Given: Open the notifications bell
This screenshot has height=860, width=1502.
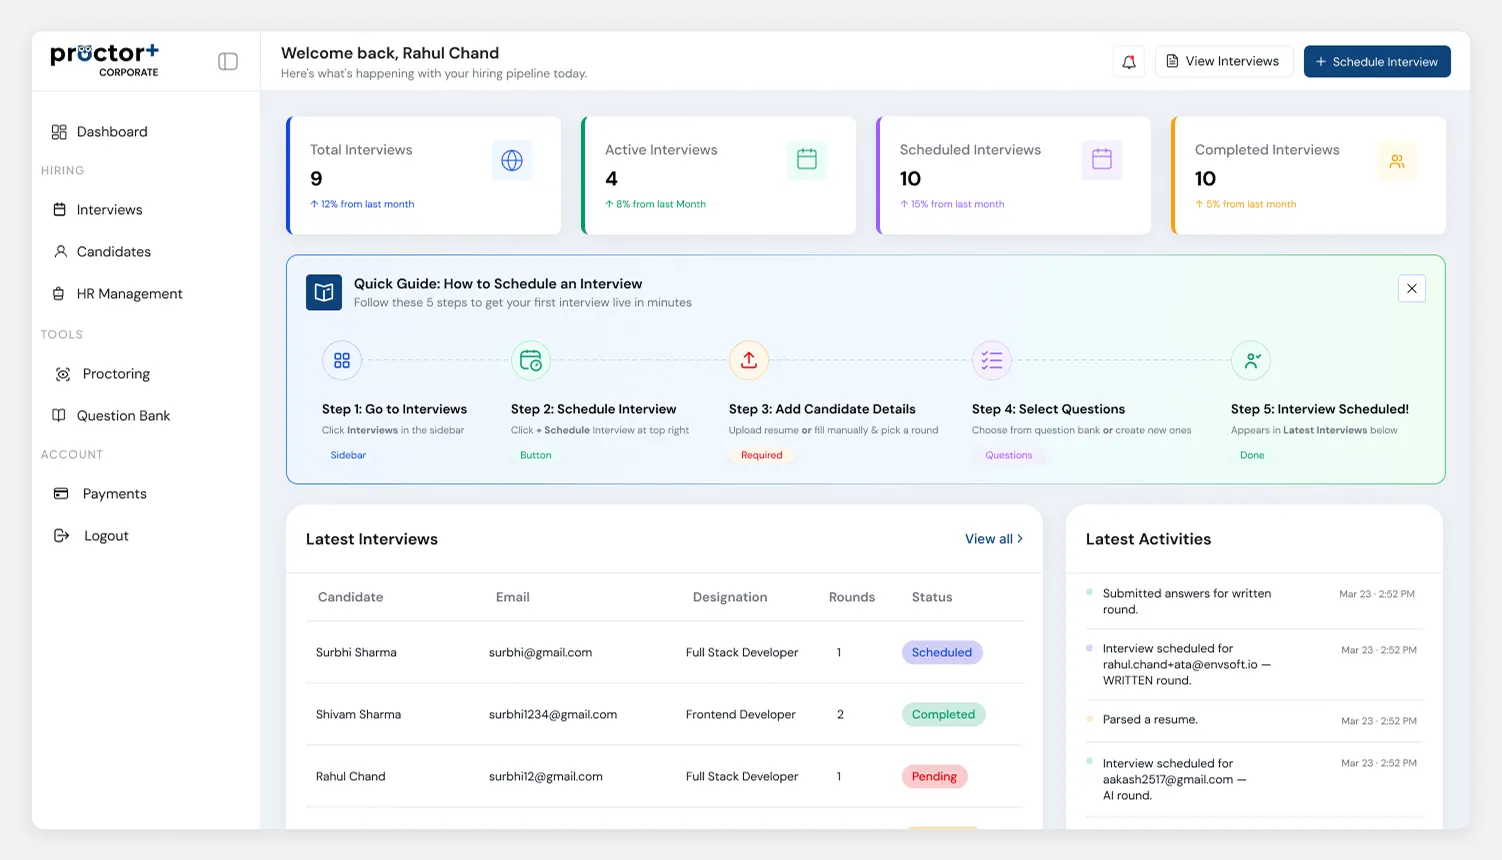Looking at the screenshot, I should tap(1129, 62).
